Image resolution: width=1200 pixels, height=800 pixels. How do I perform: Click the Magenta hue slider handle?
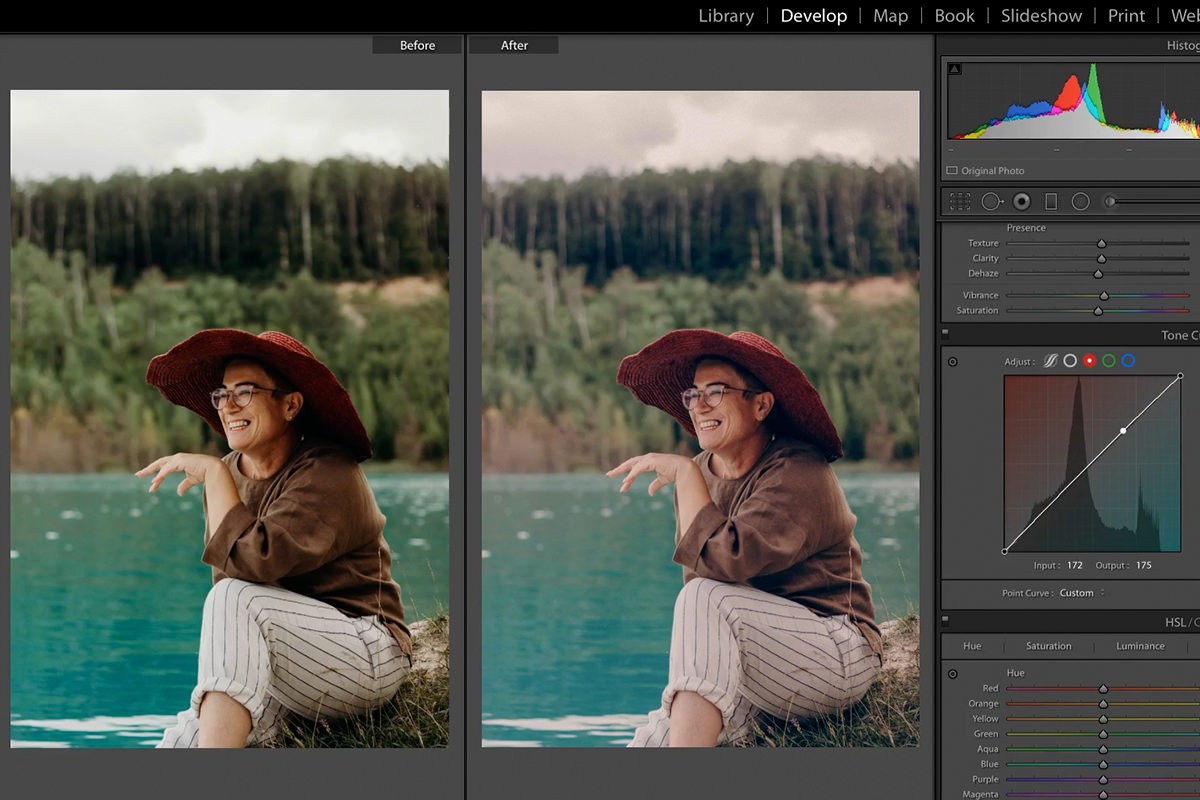(x=1103, y=794)
